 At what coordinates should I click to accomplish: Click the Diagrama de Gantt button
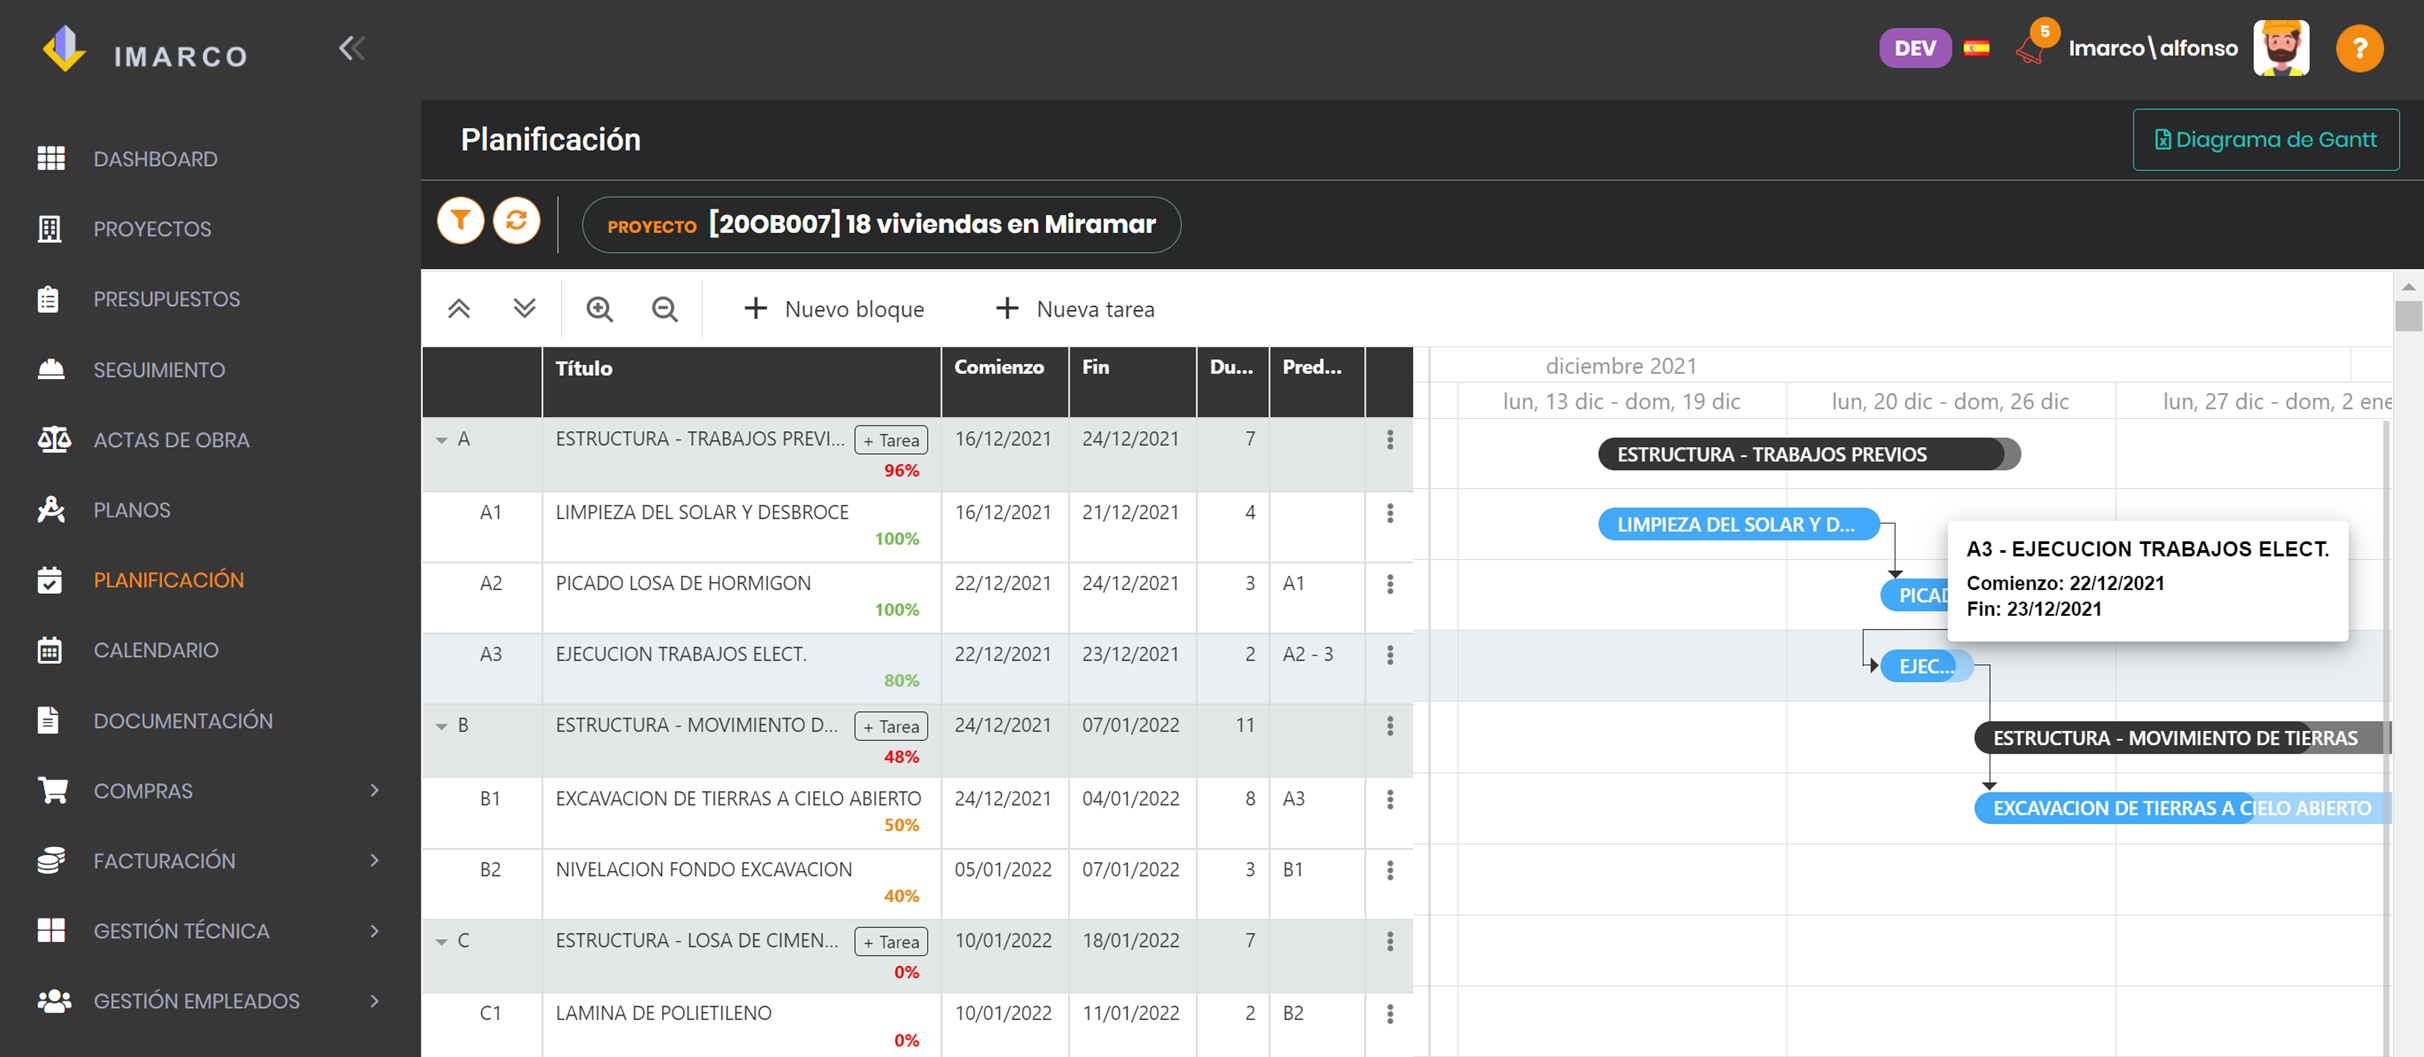tap(2265, 140)
